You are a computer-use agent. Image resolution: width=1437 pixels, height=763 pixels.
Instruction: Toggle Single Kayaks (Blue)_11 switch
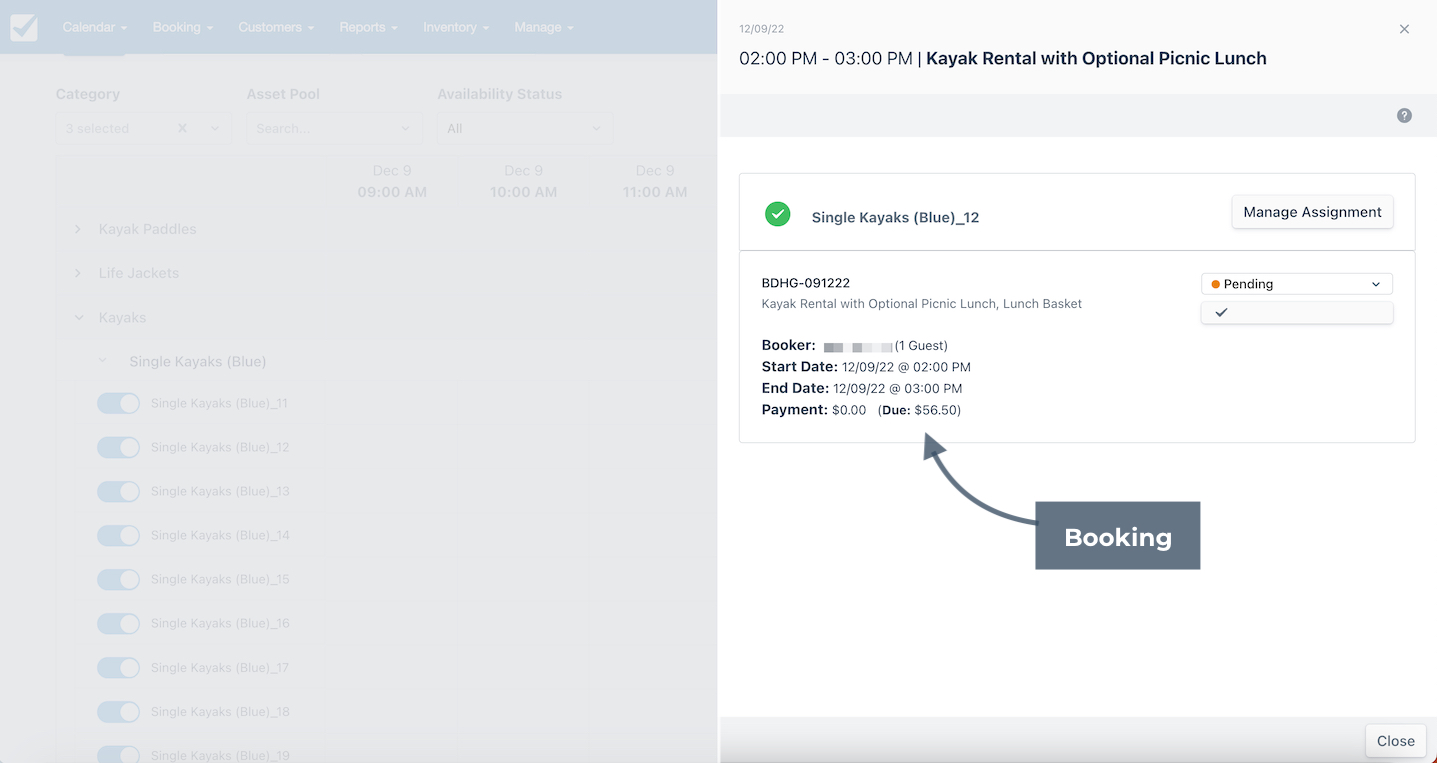click(x=118, y=403)
